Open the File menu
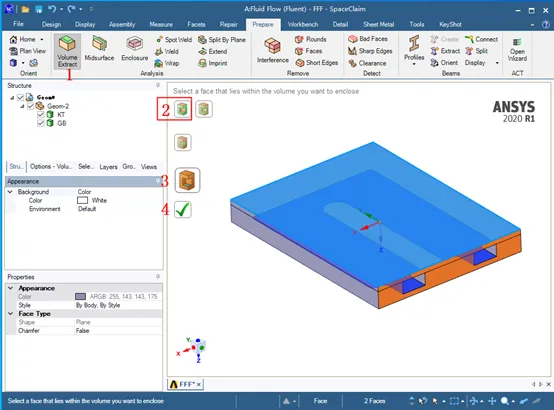Image resolution: width=554 pixels, height=410 pixels. coord(18,24)
